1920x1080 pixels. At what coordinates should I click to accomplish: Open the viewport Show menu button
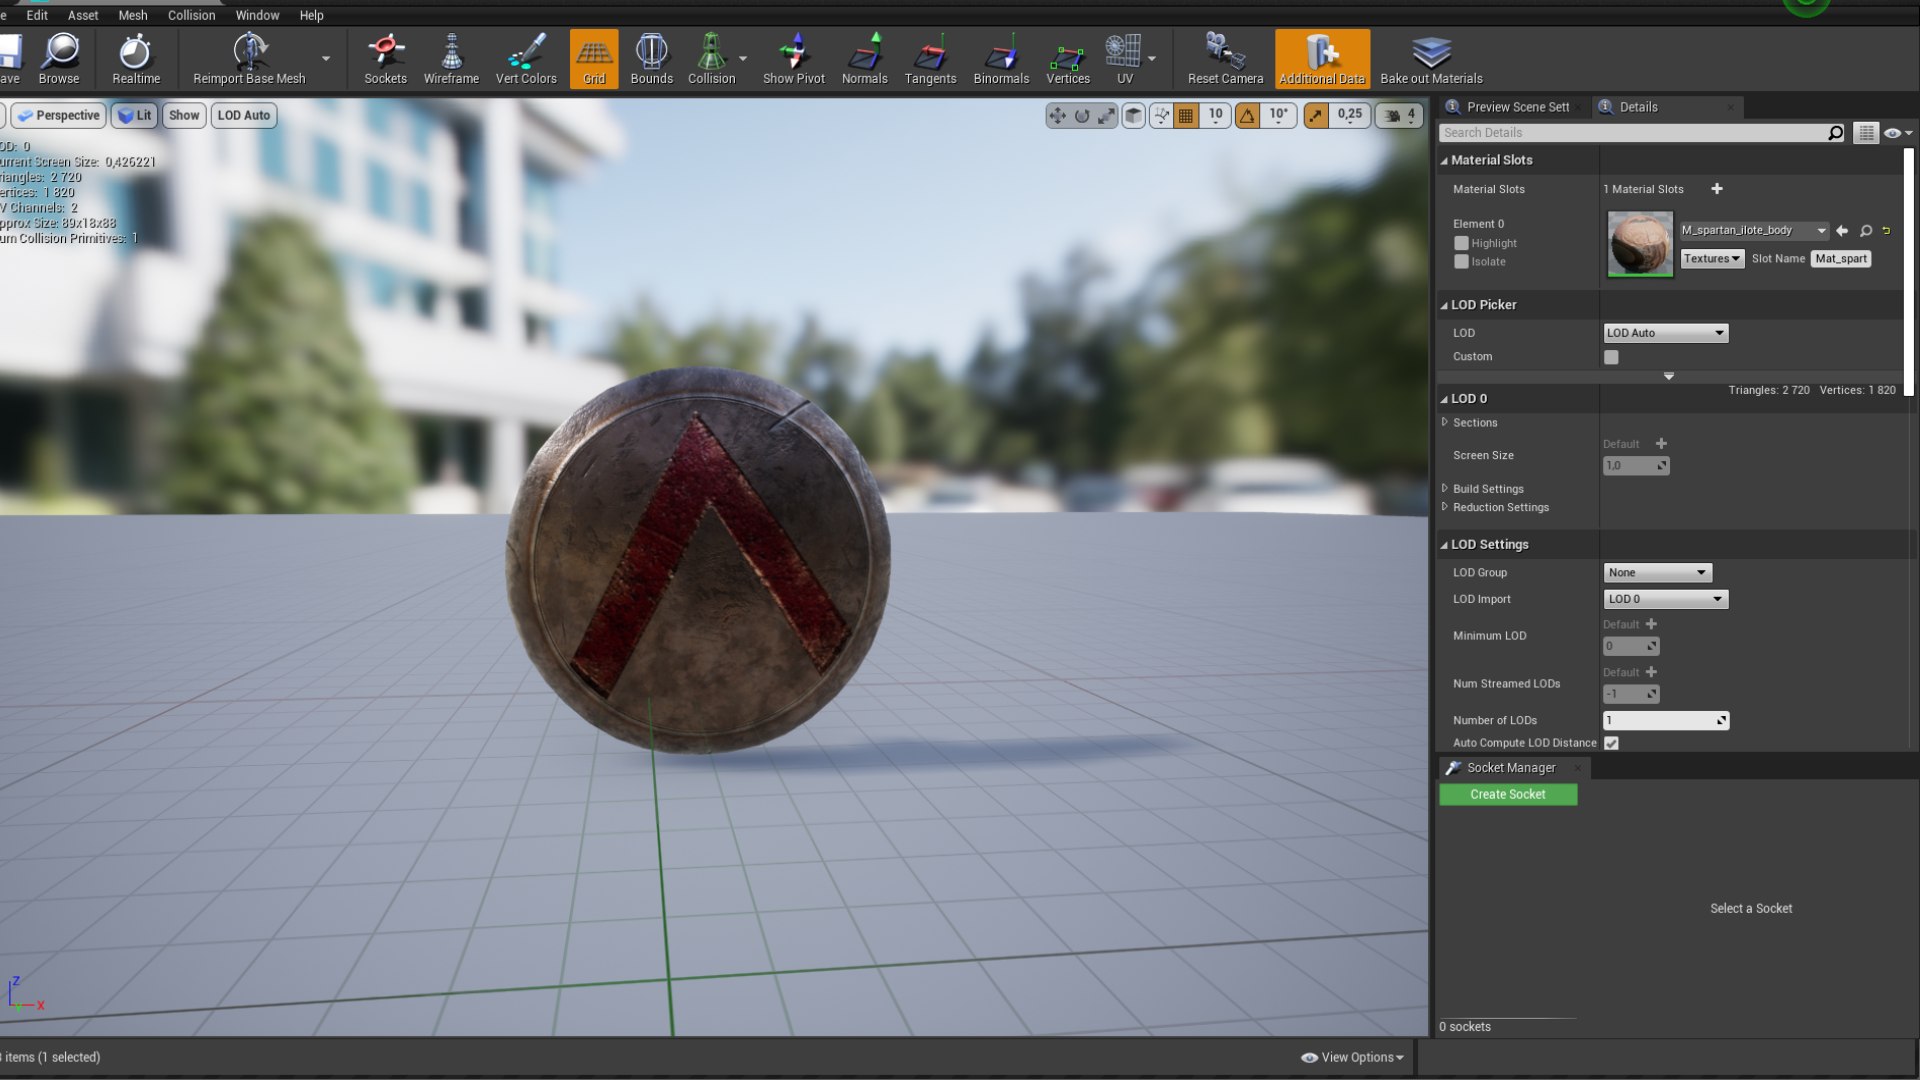[184, 115]
